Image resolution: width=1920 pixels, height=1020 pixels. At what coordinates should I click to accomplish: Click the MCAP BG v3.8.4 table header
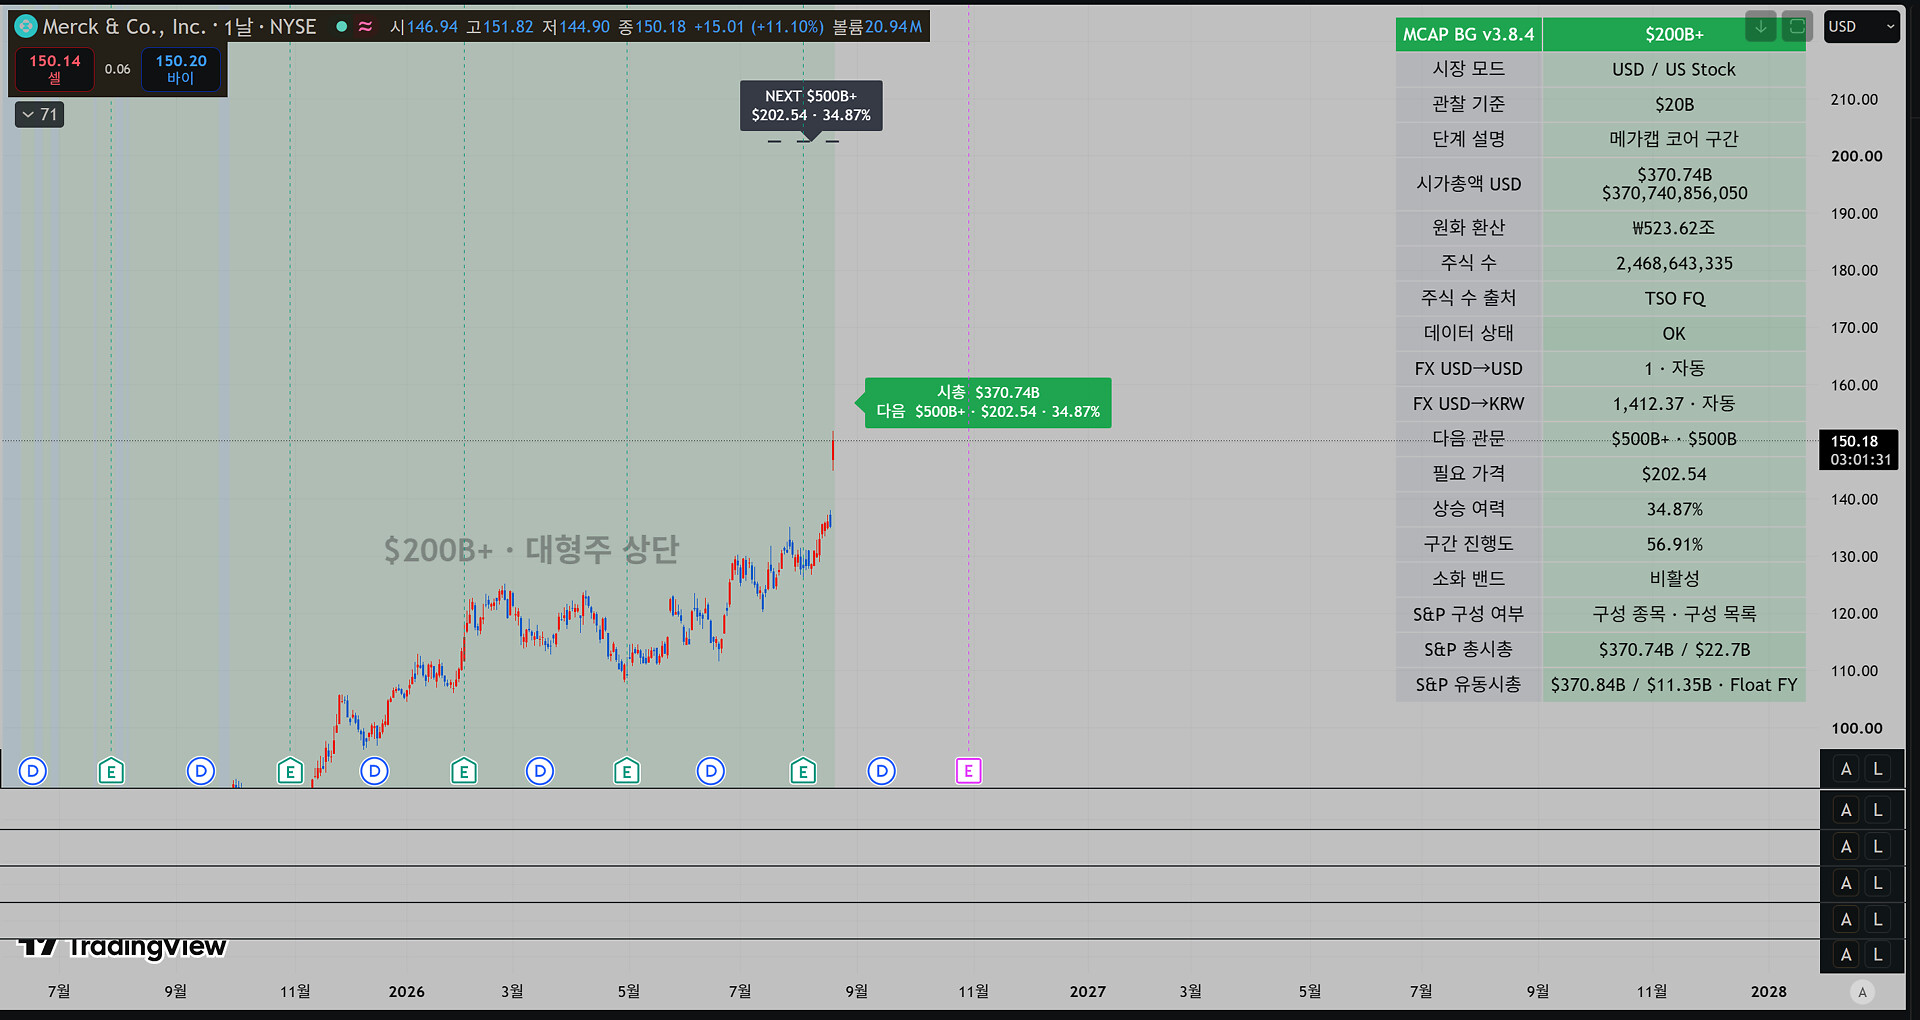(x=1469, y=34)
